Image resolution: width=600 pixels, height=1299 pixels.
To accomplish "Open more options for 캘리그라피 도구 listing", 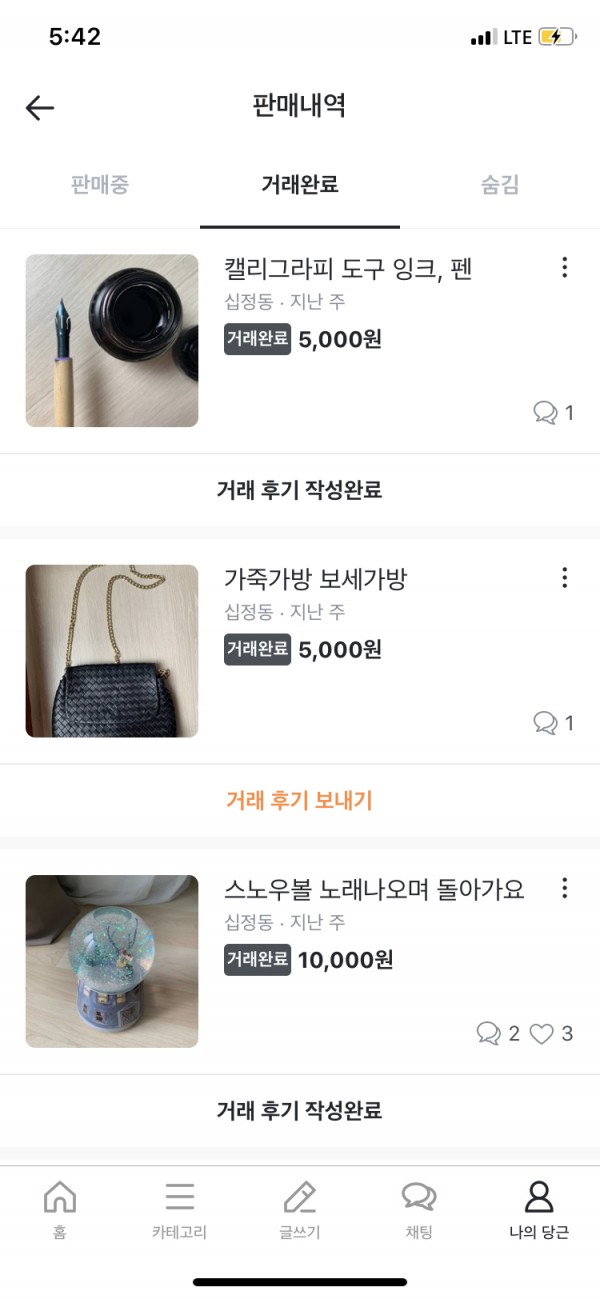I will [565, 267].
